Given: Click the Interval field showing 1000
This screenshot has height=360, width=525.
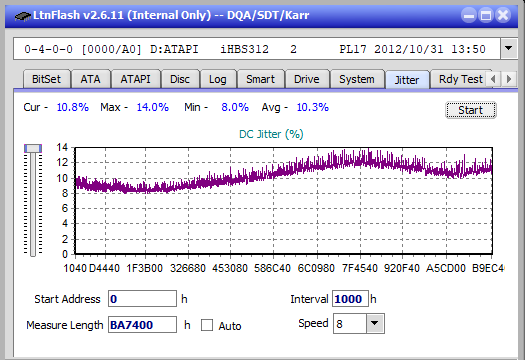Looking at the screenshot, I should [350, 299].
